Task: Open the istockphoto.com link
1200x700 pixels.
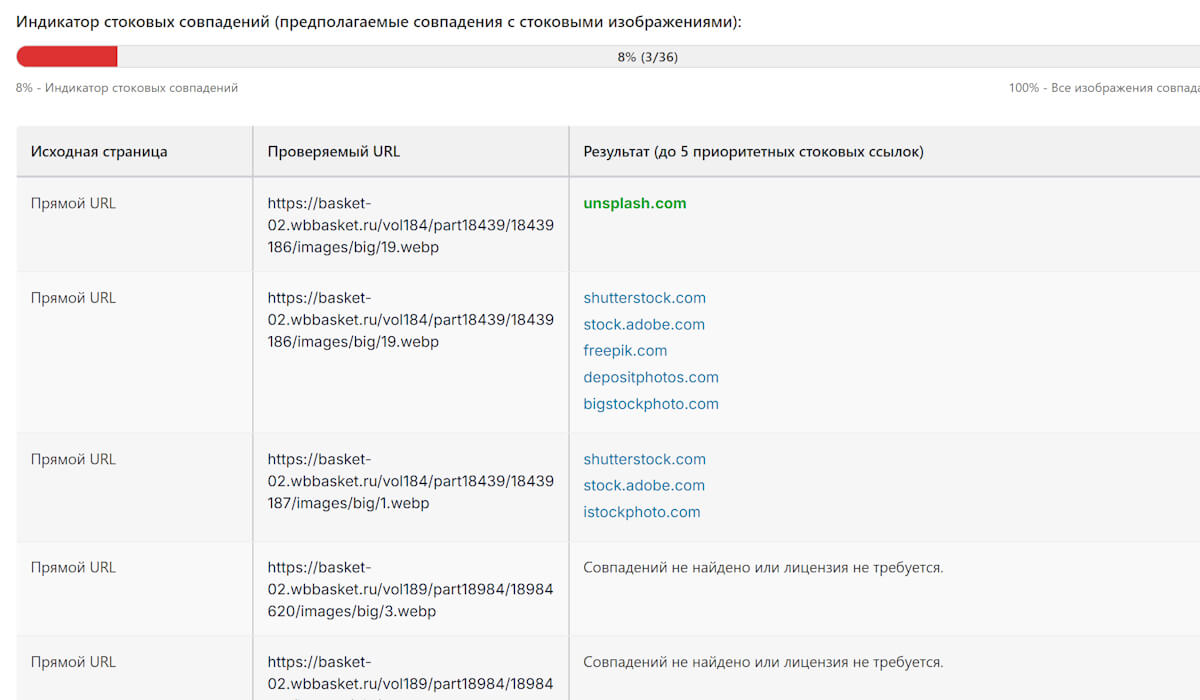Action: [x=642, y=512]
